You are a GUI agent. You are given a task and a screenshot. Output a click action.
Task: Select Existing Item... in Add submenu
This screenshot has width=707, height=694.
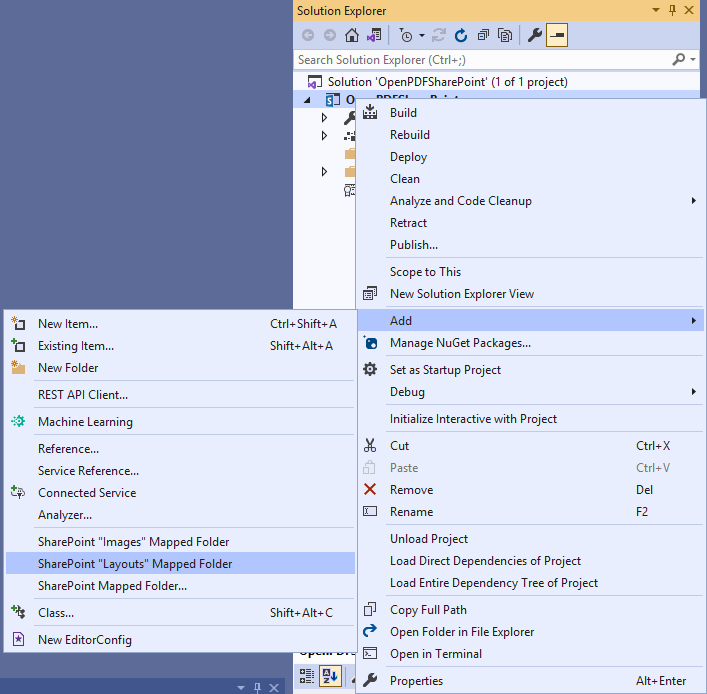tap(180, 346)
